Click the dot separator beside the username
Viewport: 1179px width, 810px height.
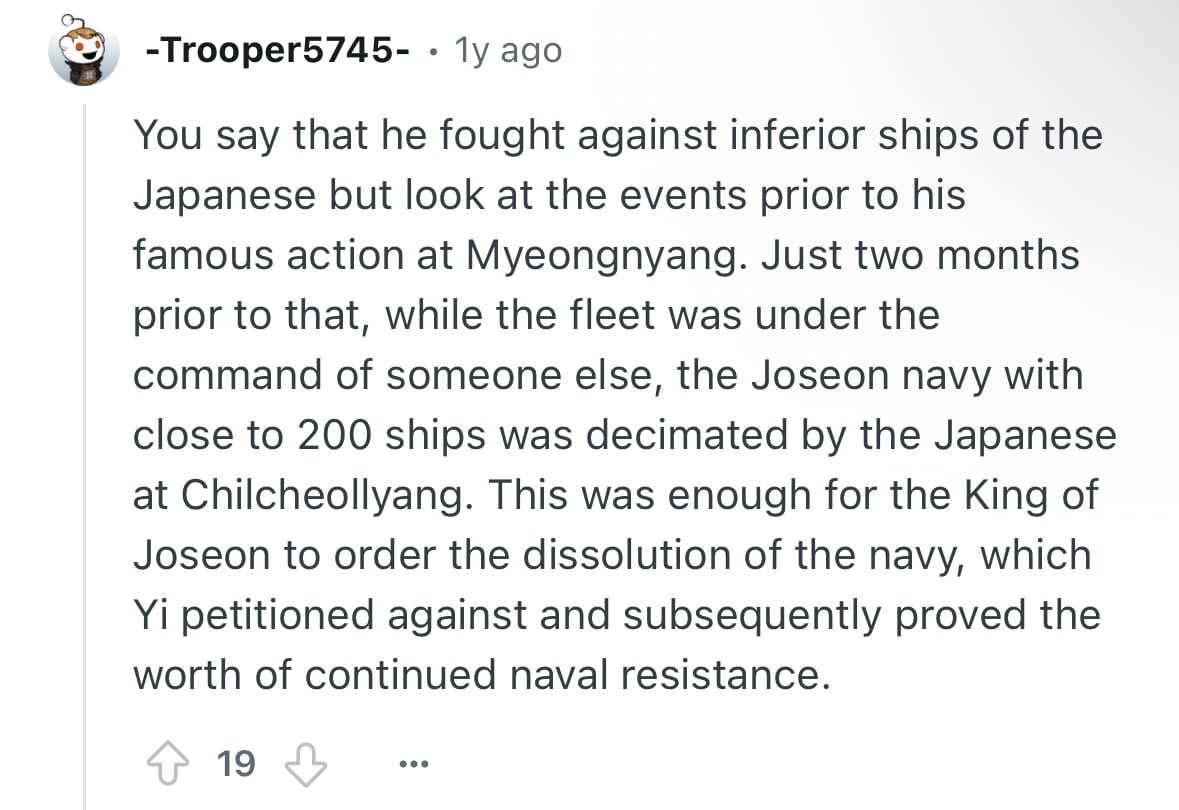[432, 52]
